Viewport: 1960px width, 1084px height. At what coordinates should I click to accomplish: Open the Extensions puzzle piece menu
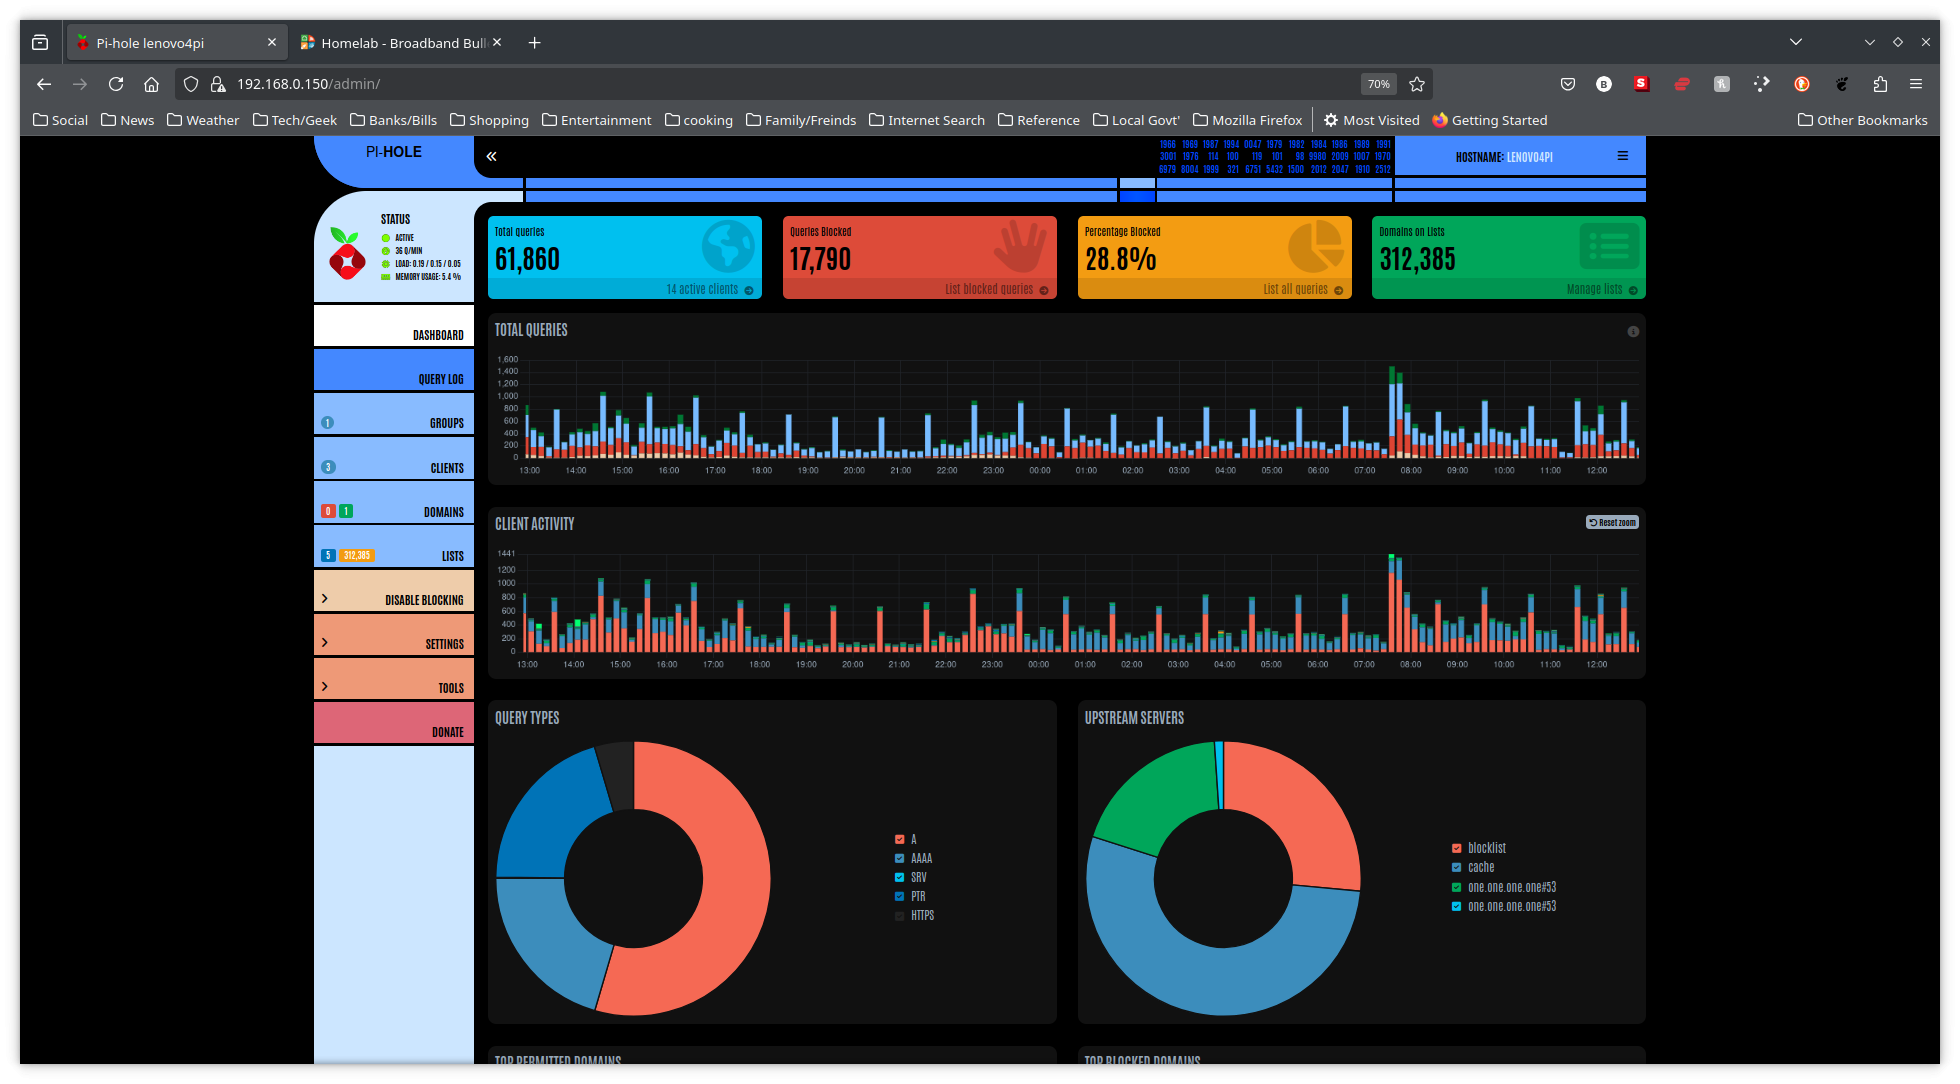click(x=1880, y=84)
